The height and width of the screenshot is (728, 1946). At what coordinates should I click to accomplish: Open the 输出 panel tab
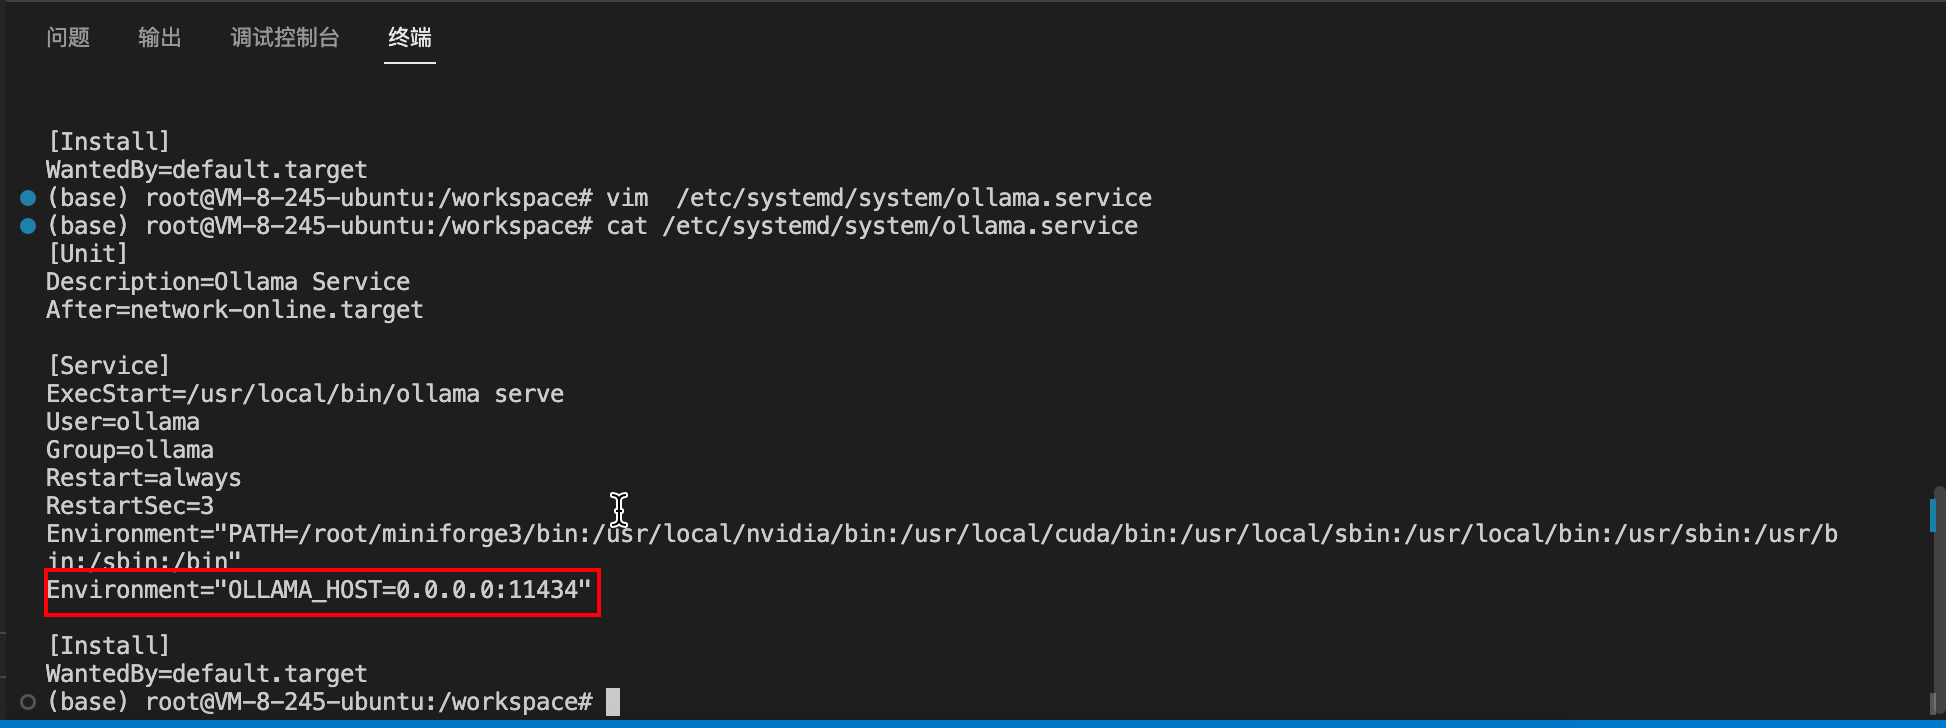(x=160, y=38)
